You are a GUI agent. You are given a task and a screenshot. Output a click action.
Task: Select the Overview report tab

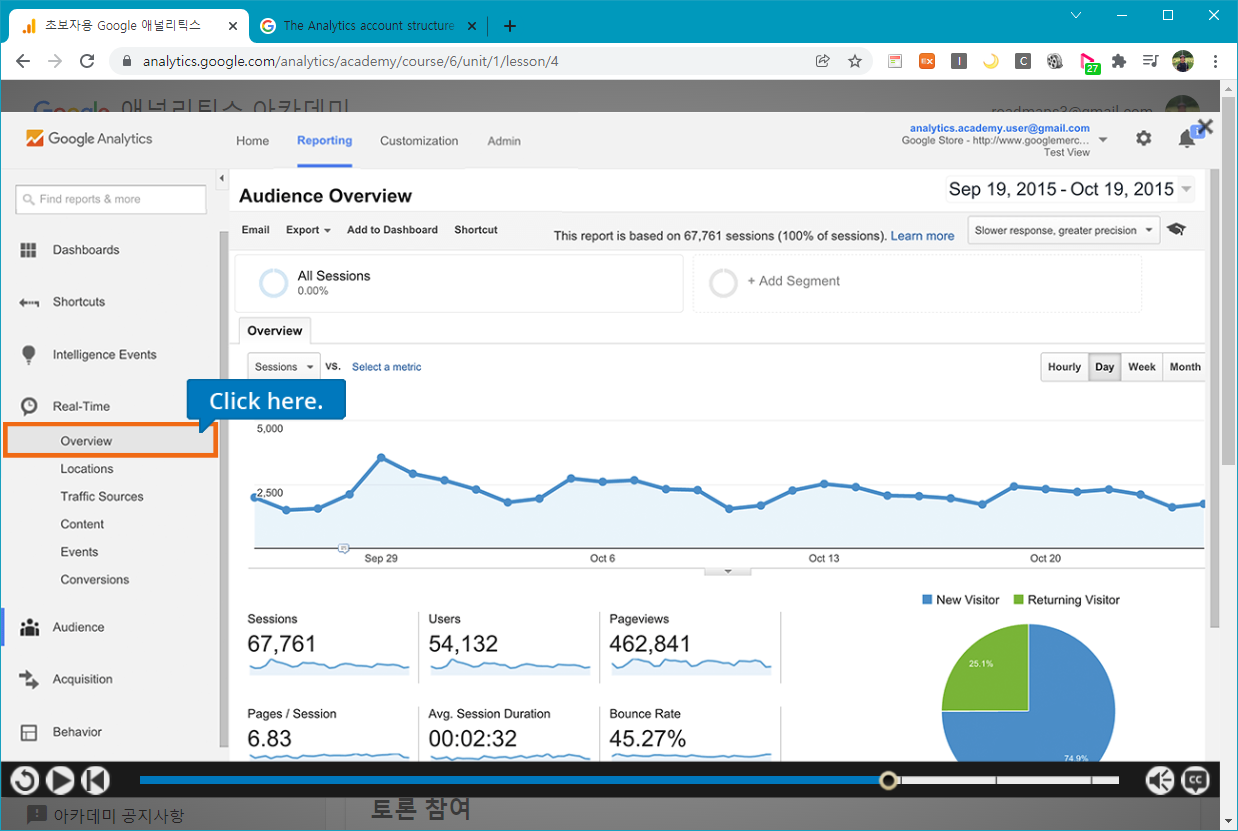click(275, 331)
